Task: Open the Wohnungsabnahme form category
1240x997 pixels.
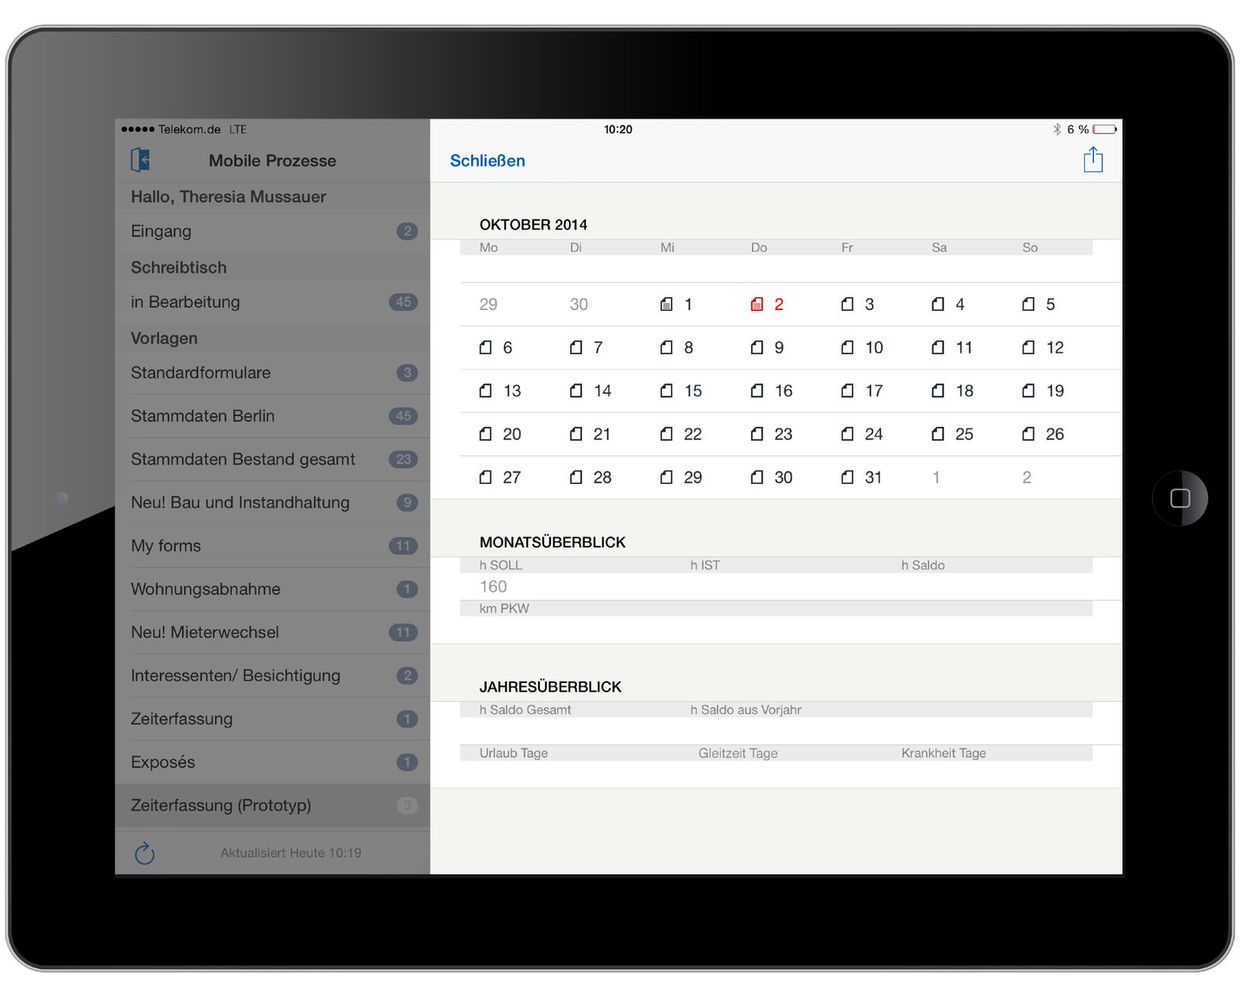Action: [x=206, y=589]
